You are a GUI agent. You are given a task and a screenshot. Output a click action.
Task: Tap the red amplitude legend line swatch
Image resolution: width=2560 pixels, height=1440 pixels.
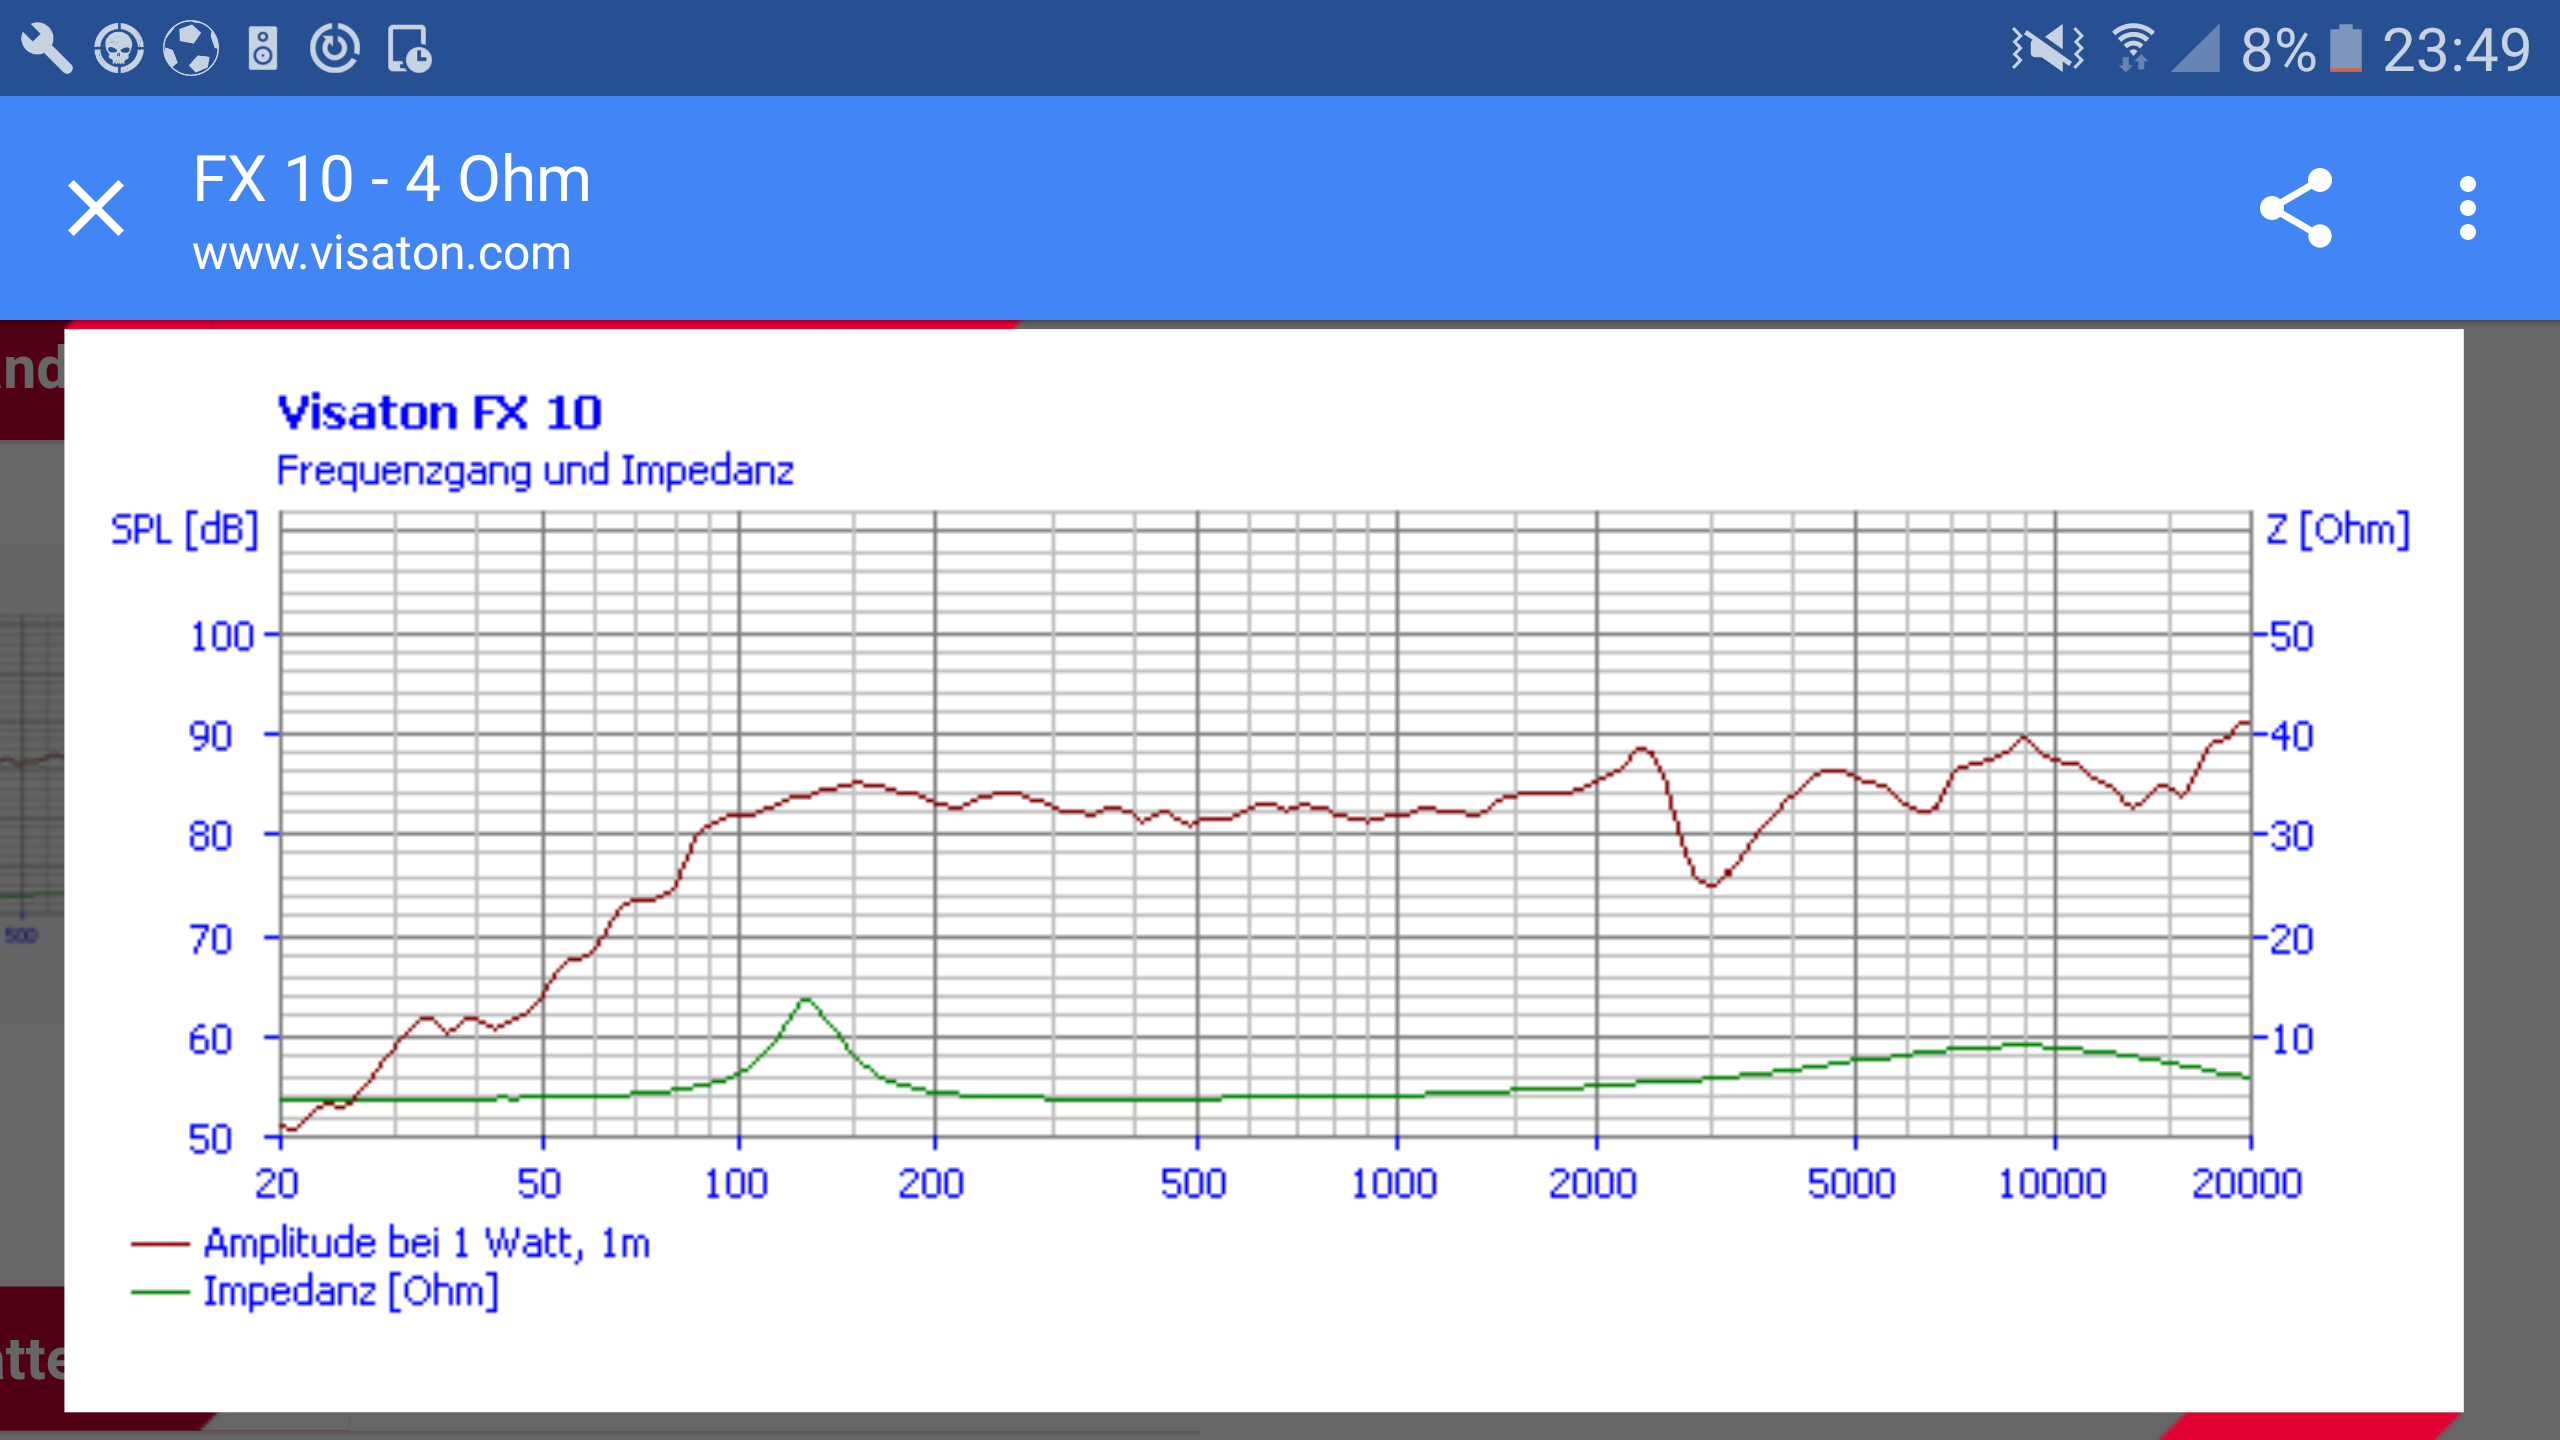click(160, 1244)
